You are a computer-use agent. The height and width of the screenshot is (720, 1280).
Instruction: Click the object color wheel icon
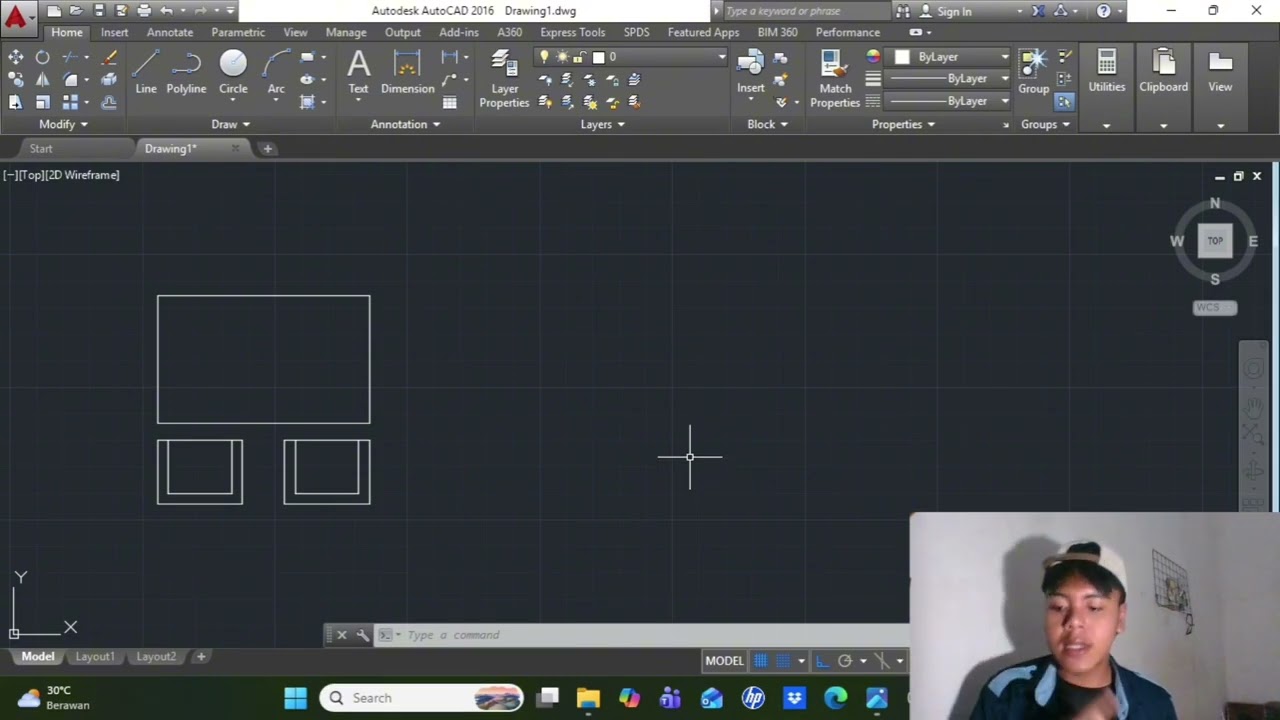point(873,57)
